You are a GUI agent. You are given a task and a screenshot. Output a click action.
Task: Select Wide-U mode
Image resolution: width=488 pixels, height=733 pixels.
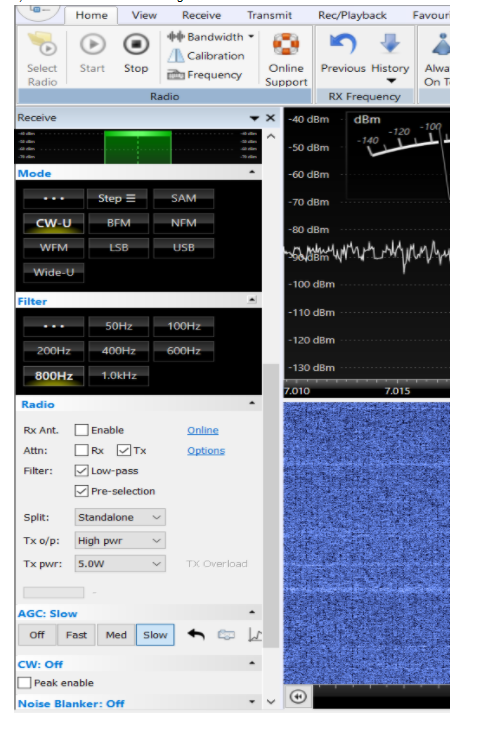[54, 273]
